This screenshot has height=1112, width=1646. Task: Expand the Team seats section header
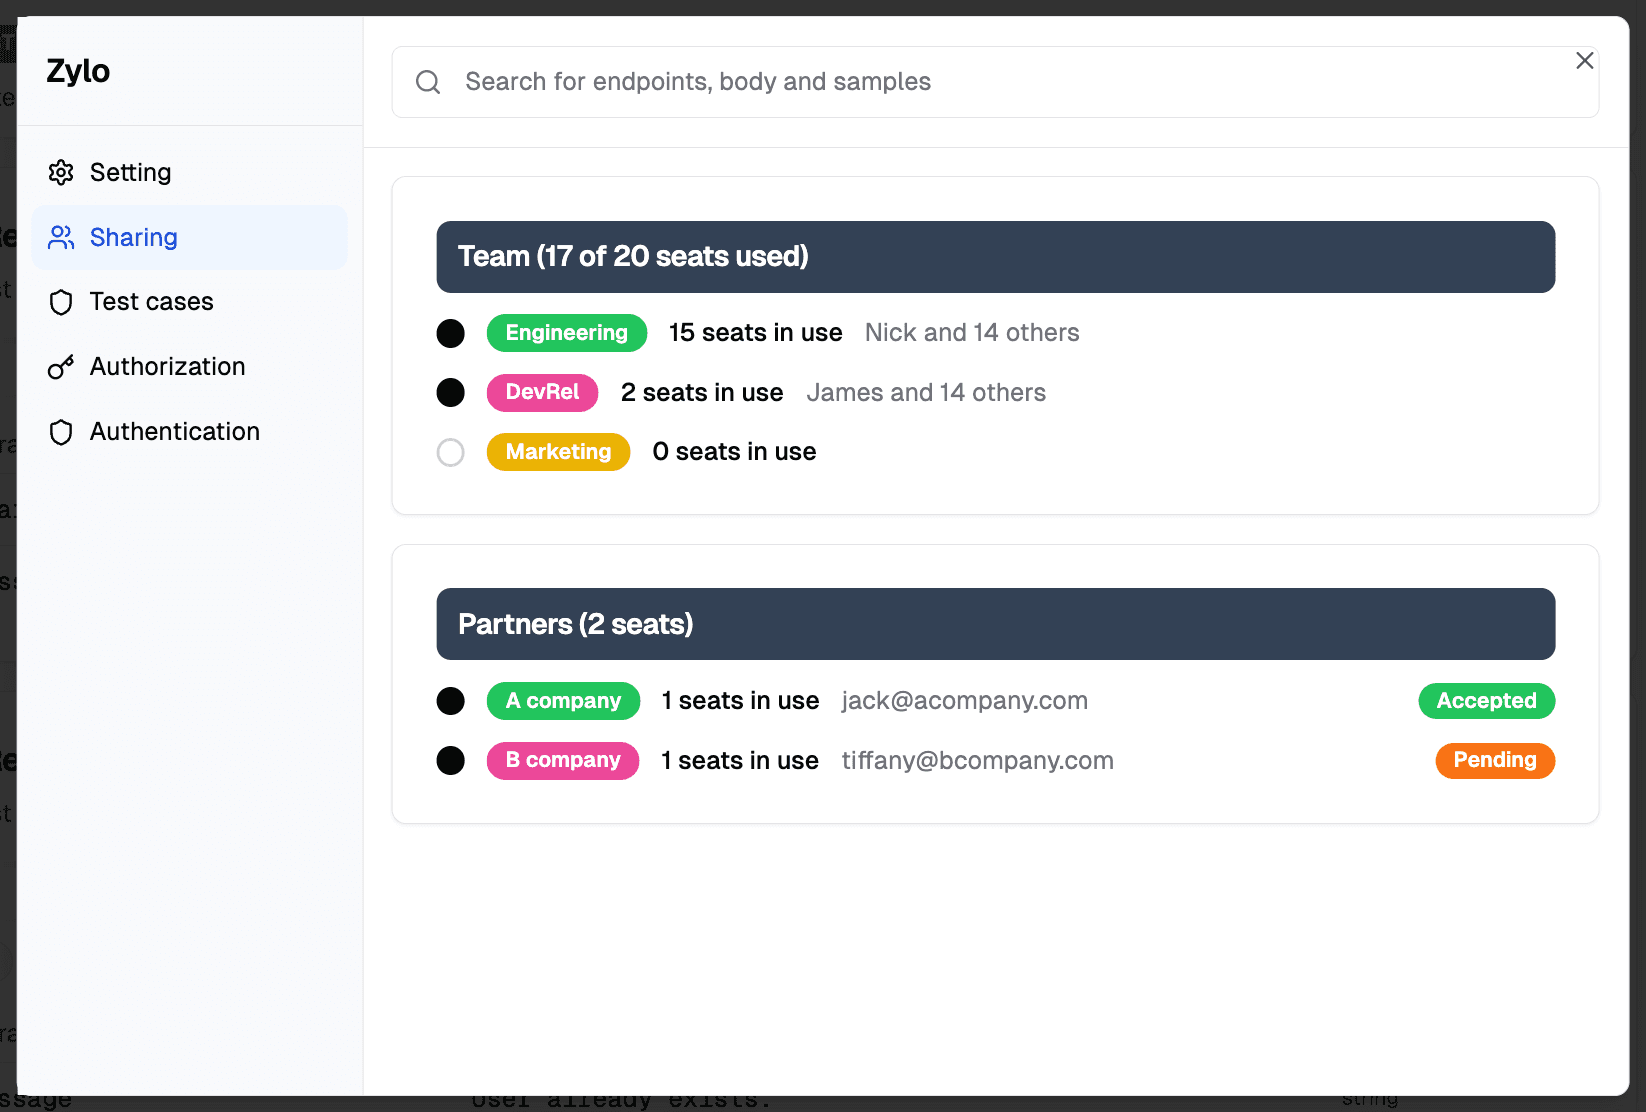click(x=995, y=257)
